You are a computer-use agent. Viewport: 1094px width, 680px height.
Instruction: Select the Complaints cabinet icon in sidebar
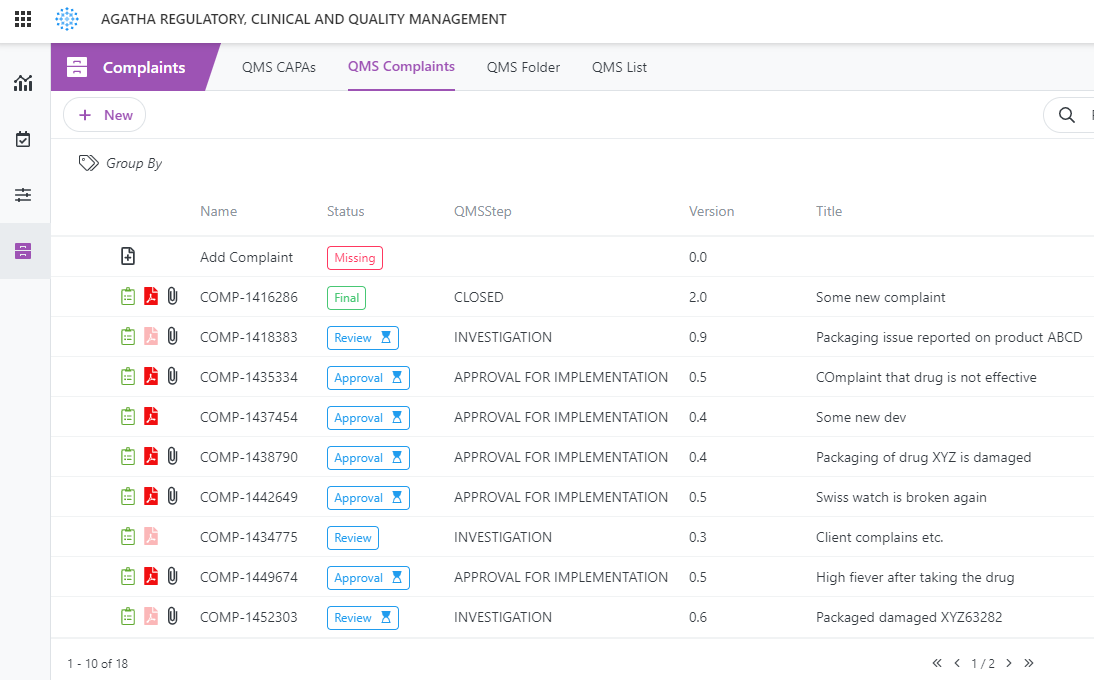click(23, 251)
